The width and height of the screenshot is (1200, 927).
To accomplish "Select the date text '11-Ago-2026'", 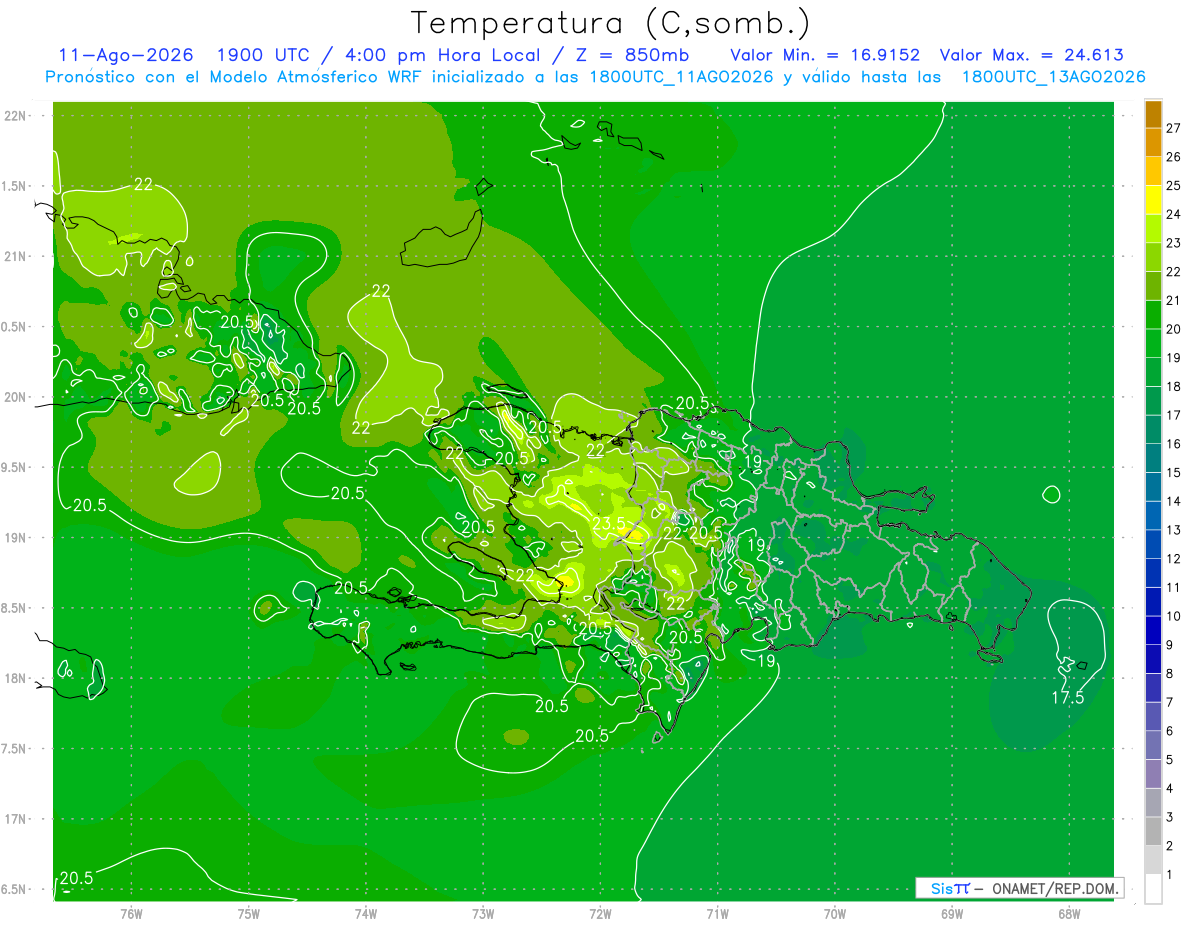I will pos(126,56).
